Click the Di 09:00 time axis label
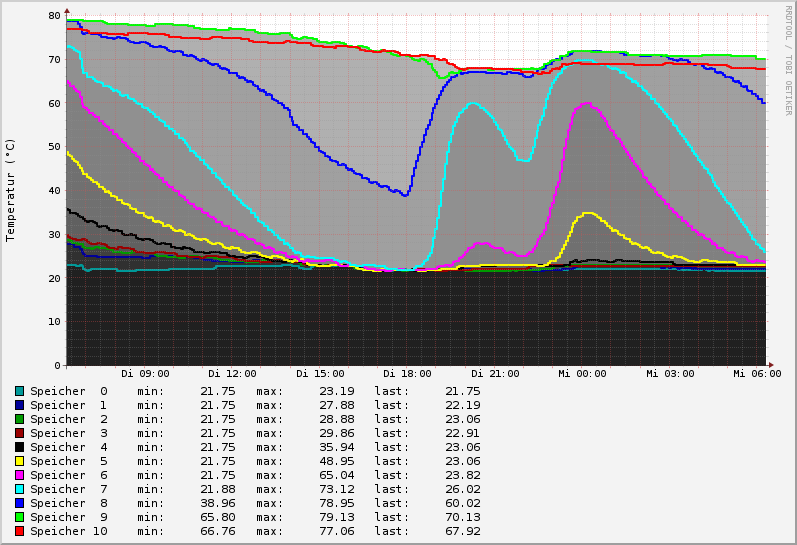 tap(145, 374)
